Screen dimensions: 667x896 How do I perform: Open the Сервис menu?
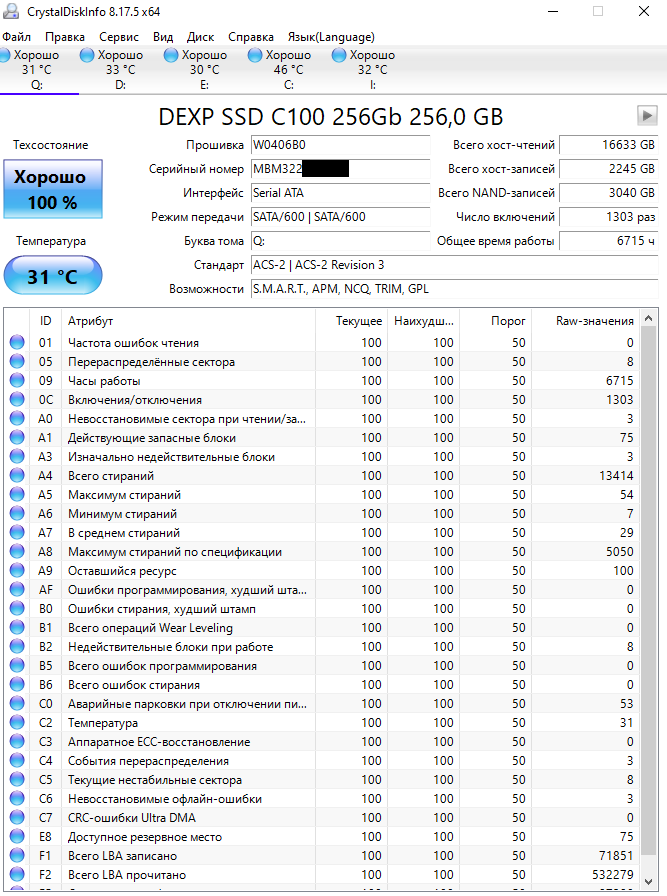click(119, 37)
